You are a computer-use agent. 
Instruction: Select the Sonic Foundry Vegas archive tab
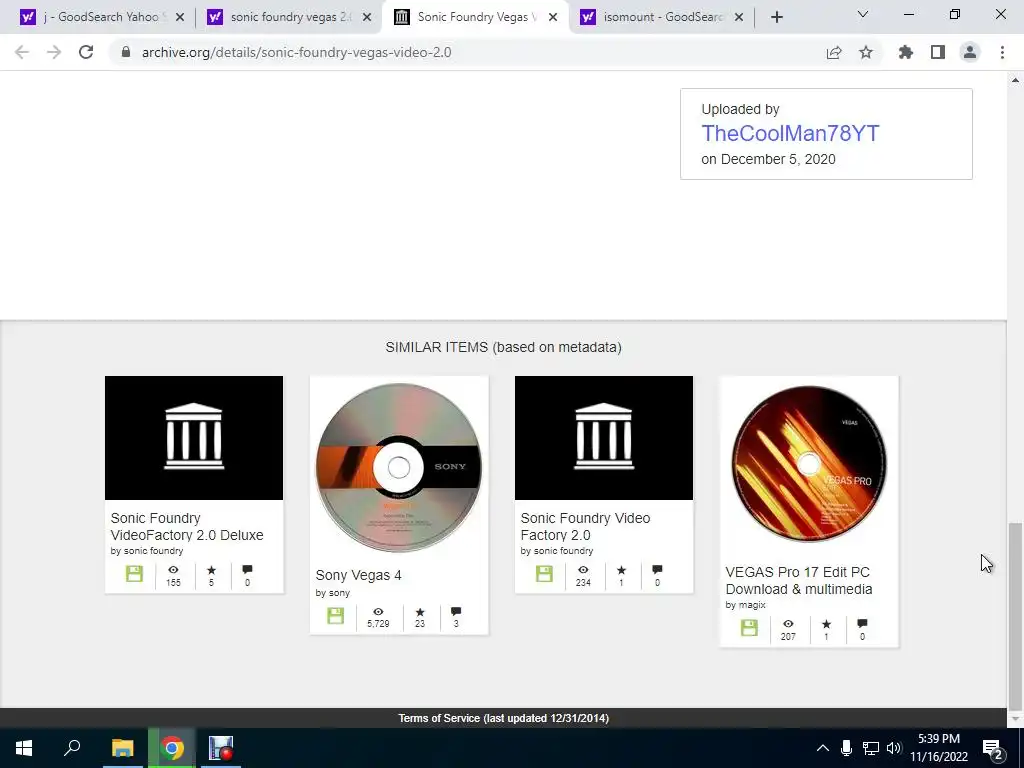[475, 17]
